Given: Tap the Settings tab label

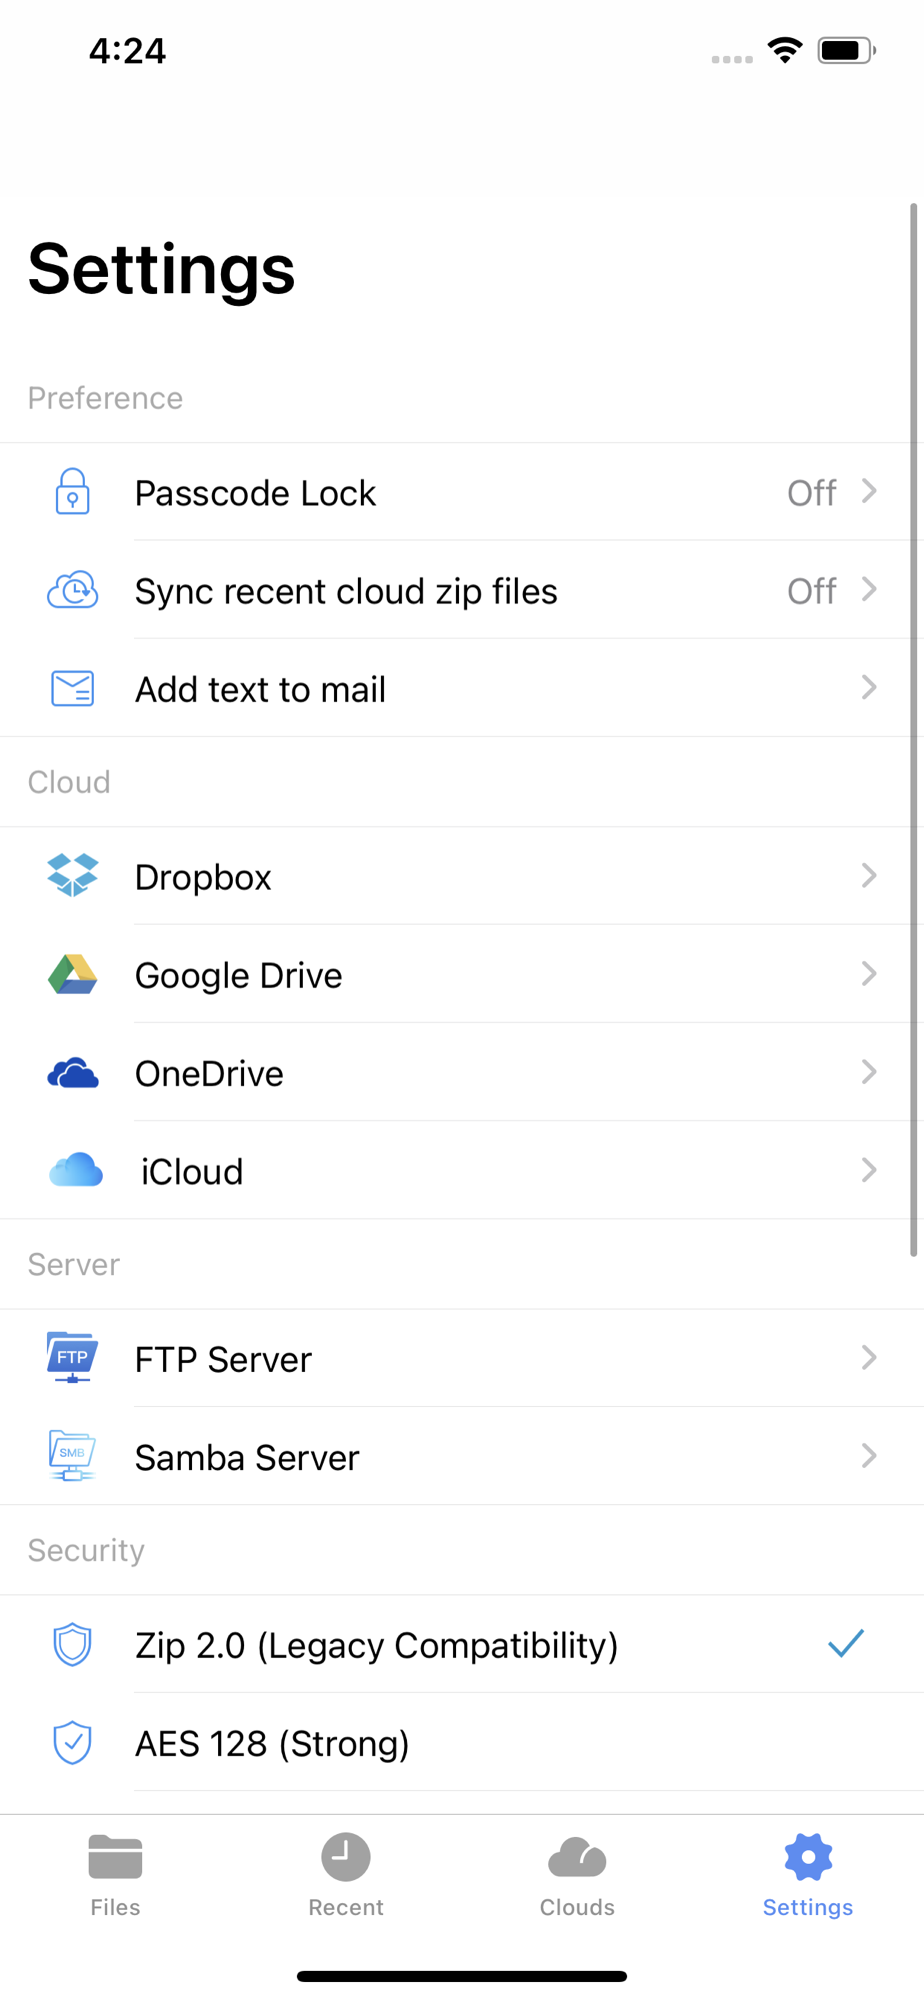Looking at the screenshot, I should click(x=808, y=1907).
